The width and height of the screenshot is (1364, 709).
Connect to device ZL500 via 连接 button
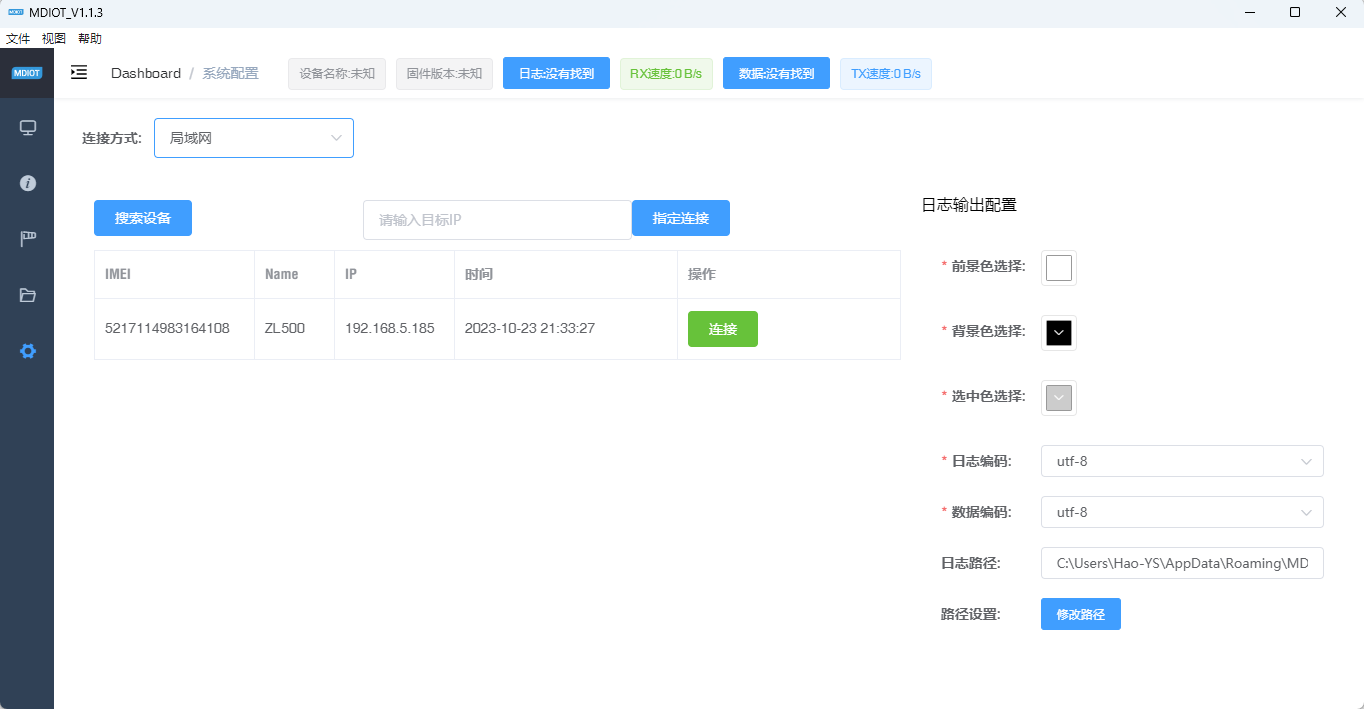tap(722, 329)
